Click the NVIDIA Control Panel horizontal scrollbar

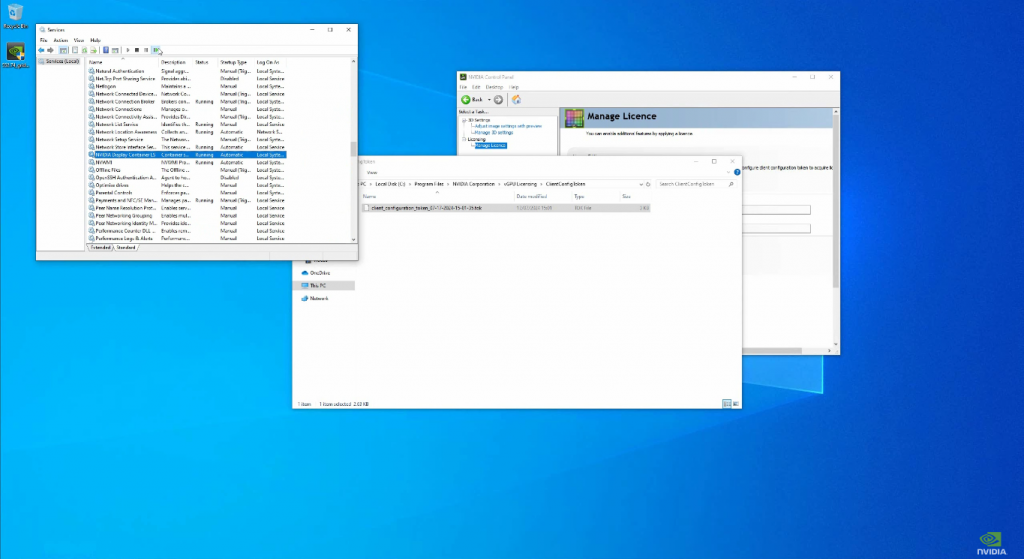click(x=772, y=351)
